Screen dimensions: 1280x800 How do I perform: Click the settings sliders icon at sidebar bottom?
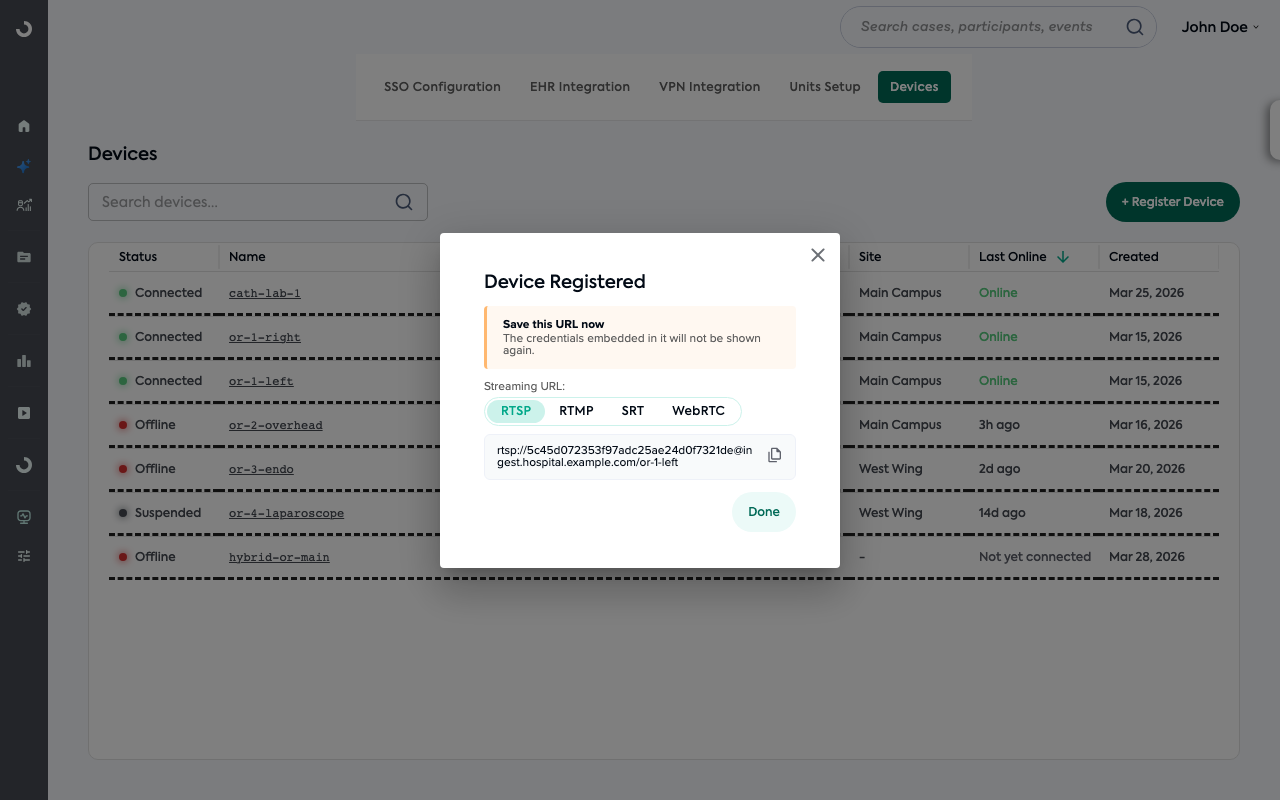tap(23, 555)
